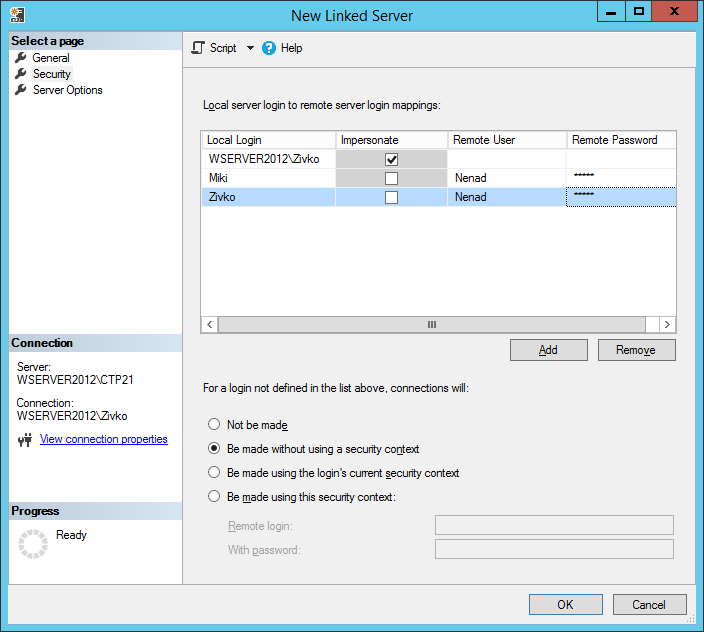
Task: Click the Help question mark icon
Action: pyautogui.click(x=268, y=48)
